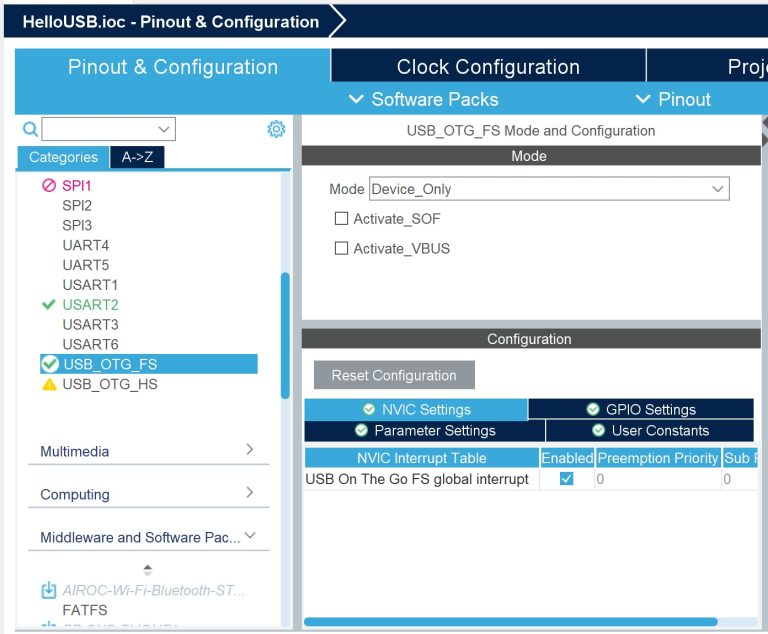The image size is (768, 634).
Task: Select USART1 in peripheral list
Action: coord(90,285)
